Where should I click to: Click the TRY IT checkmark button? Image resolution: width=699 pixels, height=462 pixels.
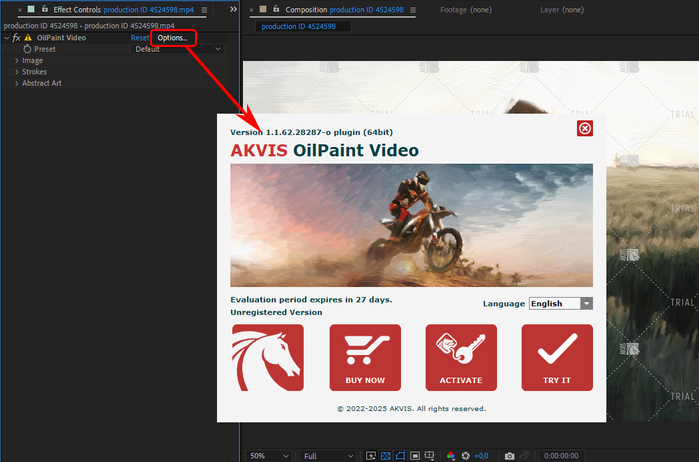point(557,358)
